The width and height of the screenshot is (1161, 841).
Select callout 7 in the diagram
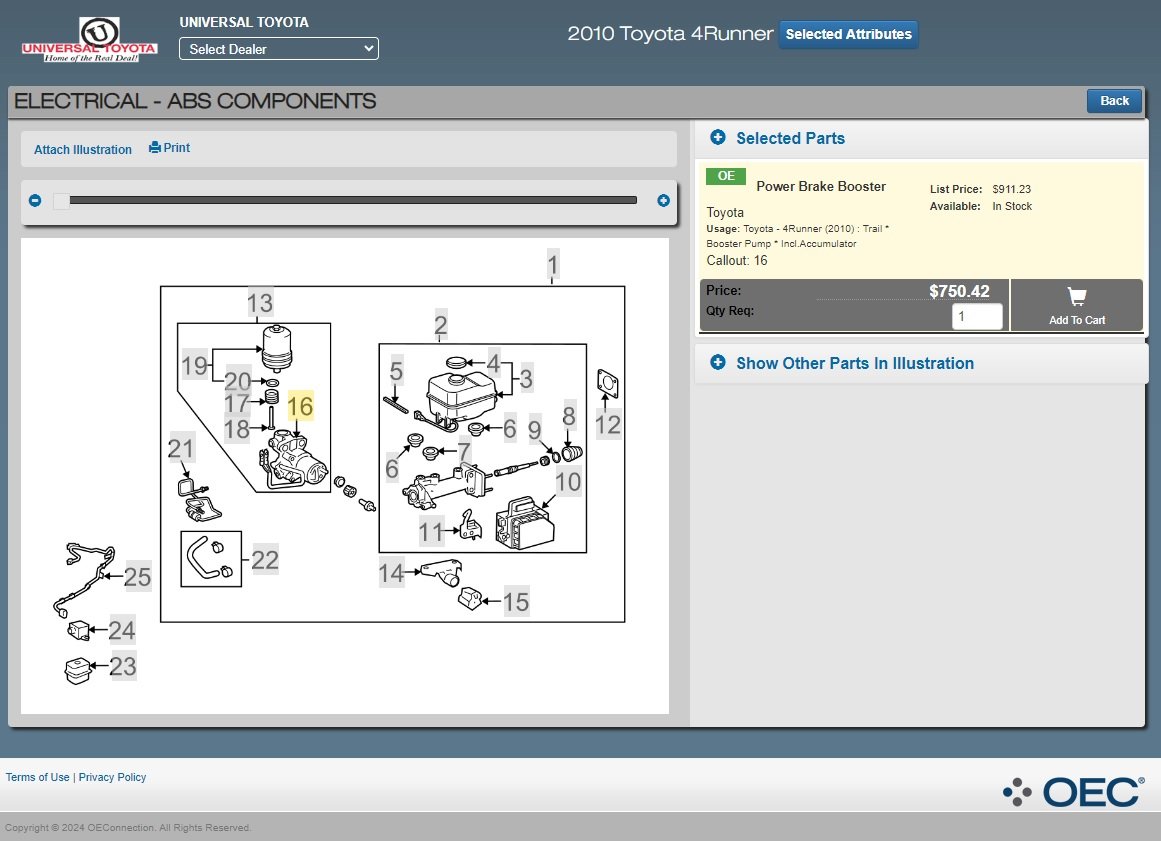coord(464,451)
